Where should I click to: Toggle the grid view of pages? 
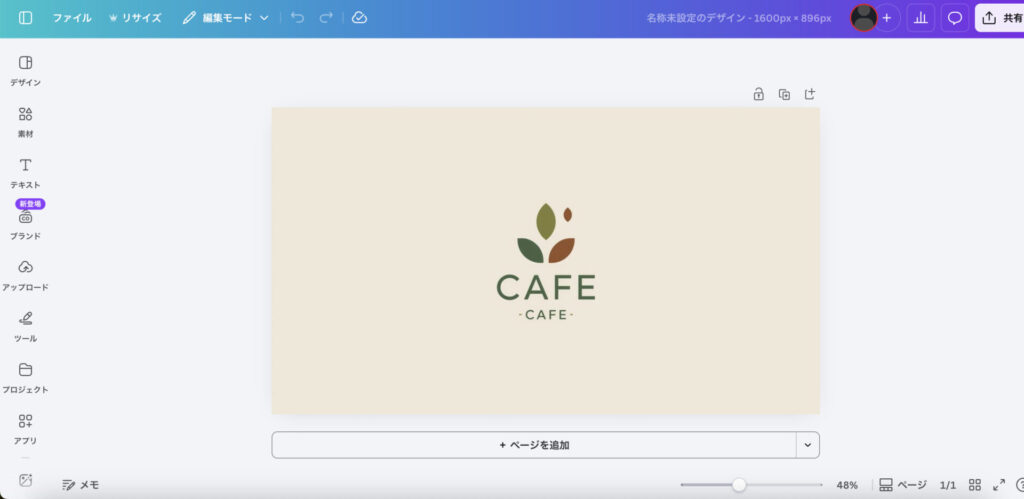pyautogui.click(x=975, y=485)
